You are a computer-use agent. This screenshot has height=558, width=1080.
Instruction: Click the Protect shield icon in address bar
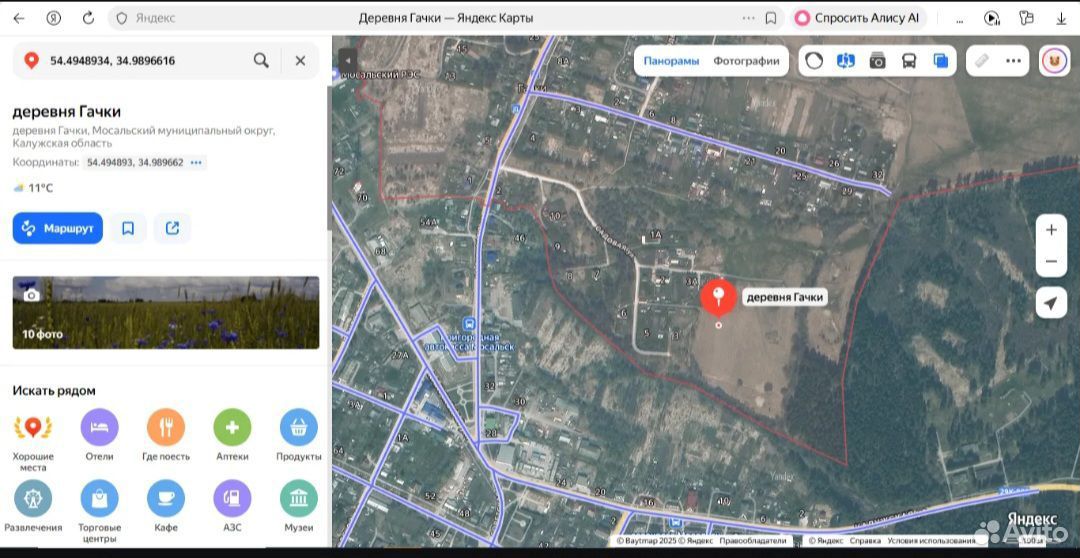tap(122, 19)
